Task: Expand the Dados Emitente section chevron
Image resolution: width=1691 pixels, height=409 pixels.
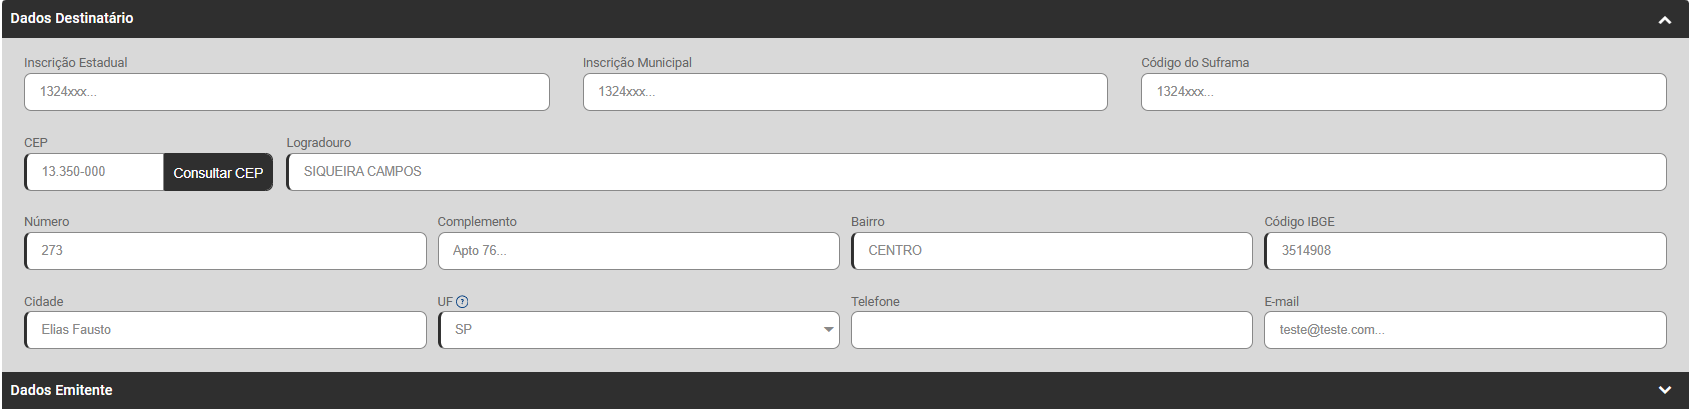Action: click(x=1664, y=390)
